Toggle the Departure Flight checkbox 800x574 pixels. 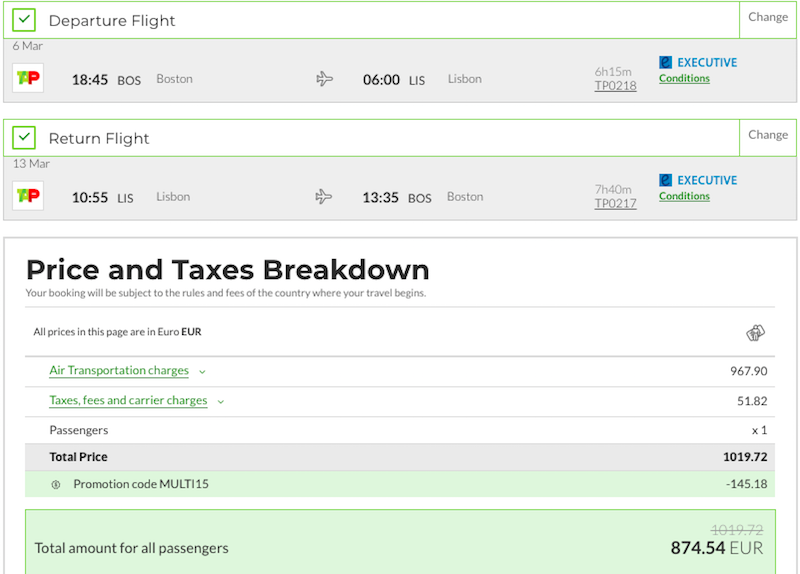click(x=24, y=20)
